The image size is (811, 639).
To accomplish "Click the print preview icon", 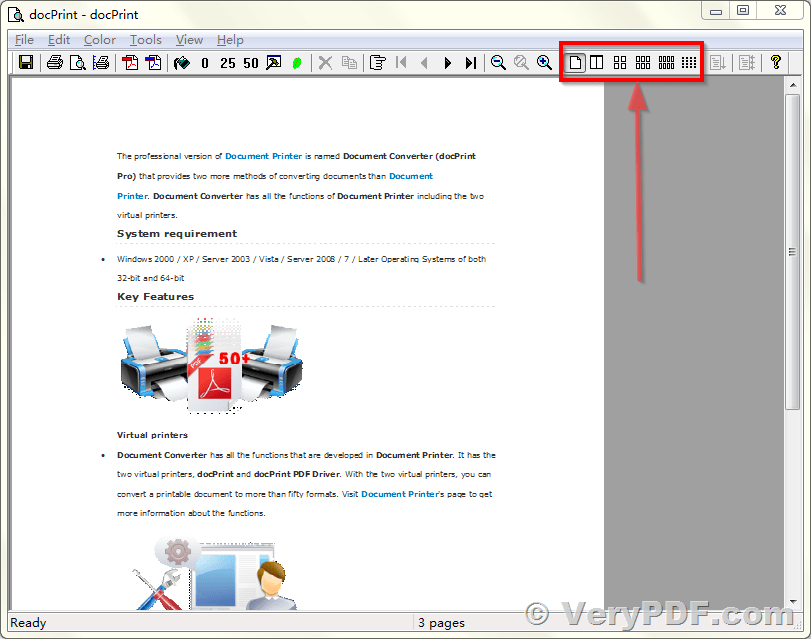I will tap(77, 62).
